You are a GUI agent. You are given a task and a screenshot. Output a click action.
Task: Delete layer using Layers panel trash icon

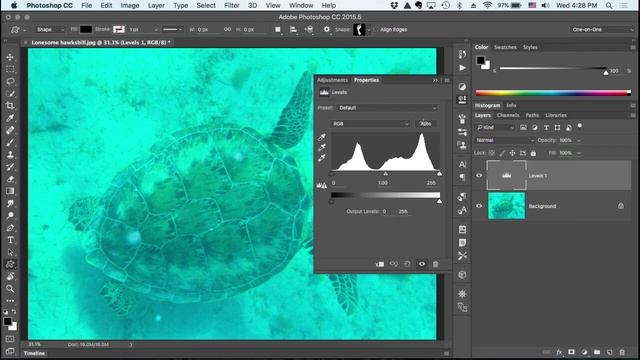622,352
